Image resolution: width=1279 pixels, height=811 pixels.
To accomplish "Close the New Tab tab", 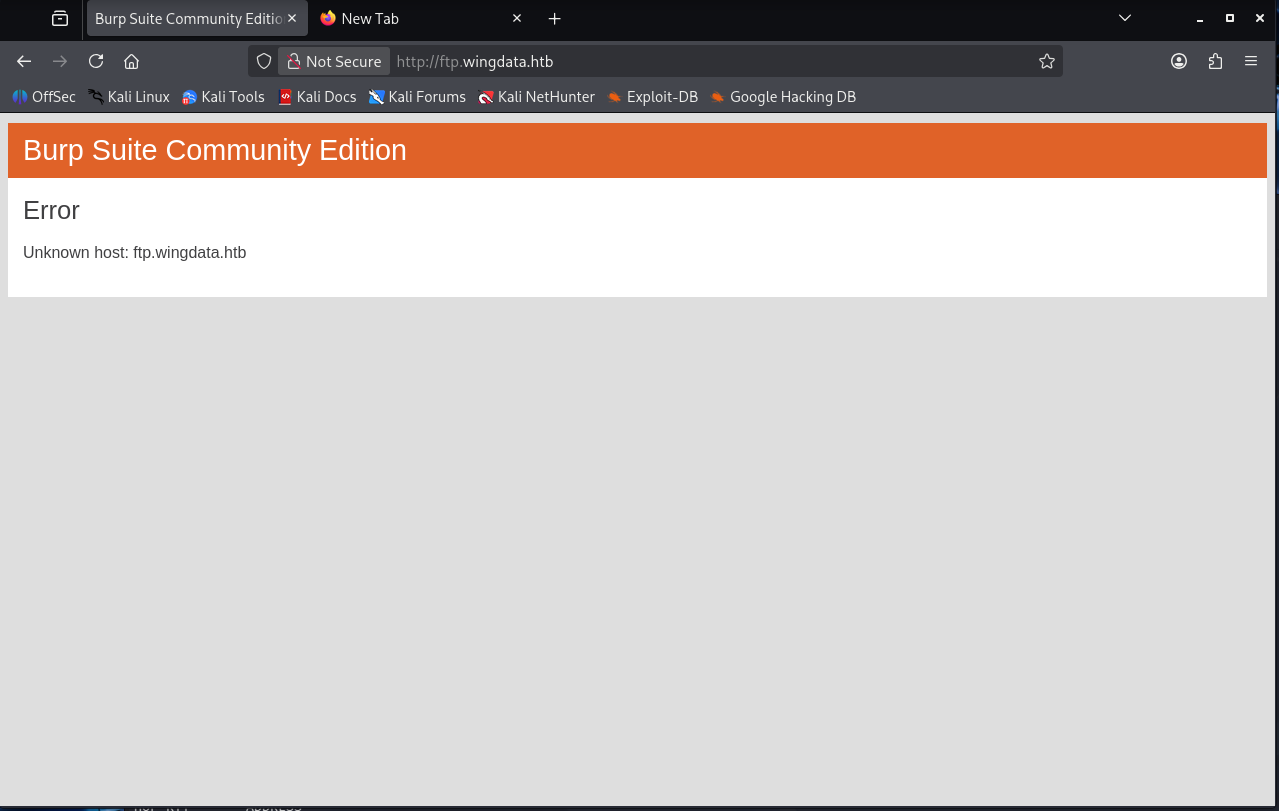I will click(x=517, y=18).
